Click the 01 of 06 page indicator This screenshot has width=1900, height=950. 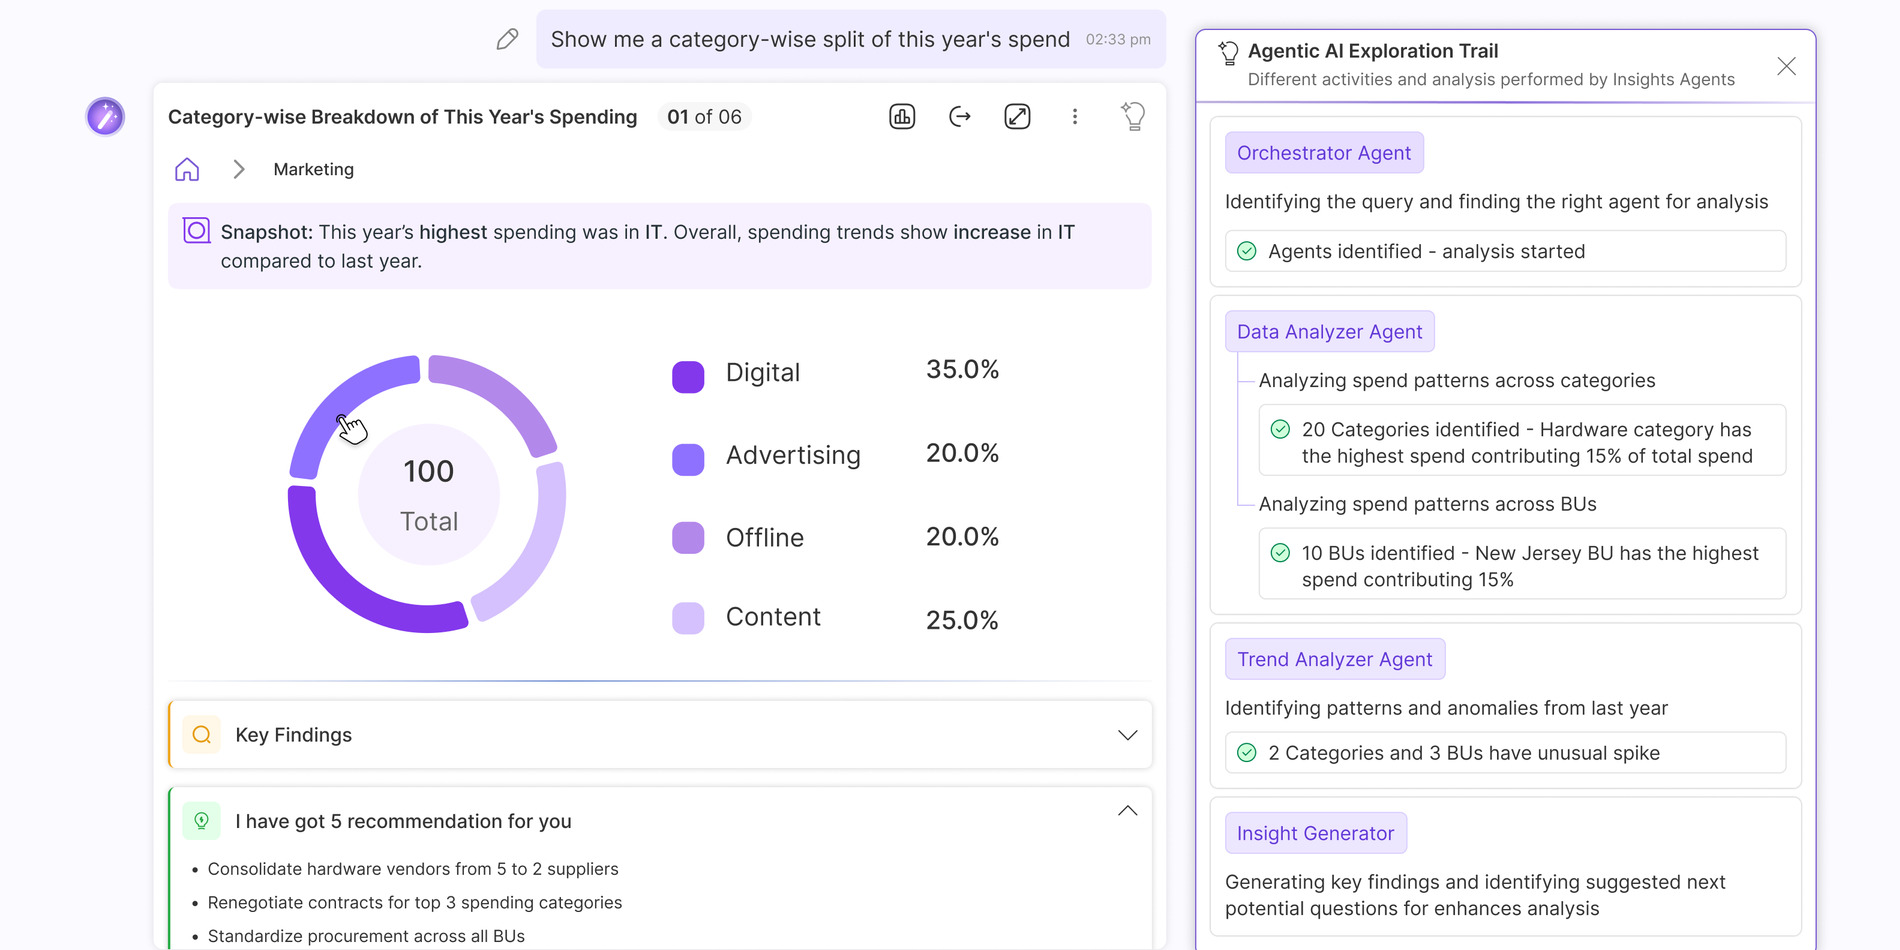(705, 117)
